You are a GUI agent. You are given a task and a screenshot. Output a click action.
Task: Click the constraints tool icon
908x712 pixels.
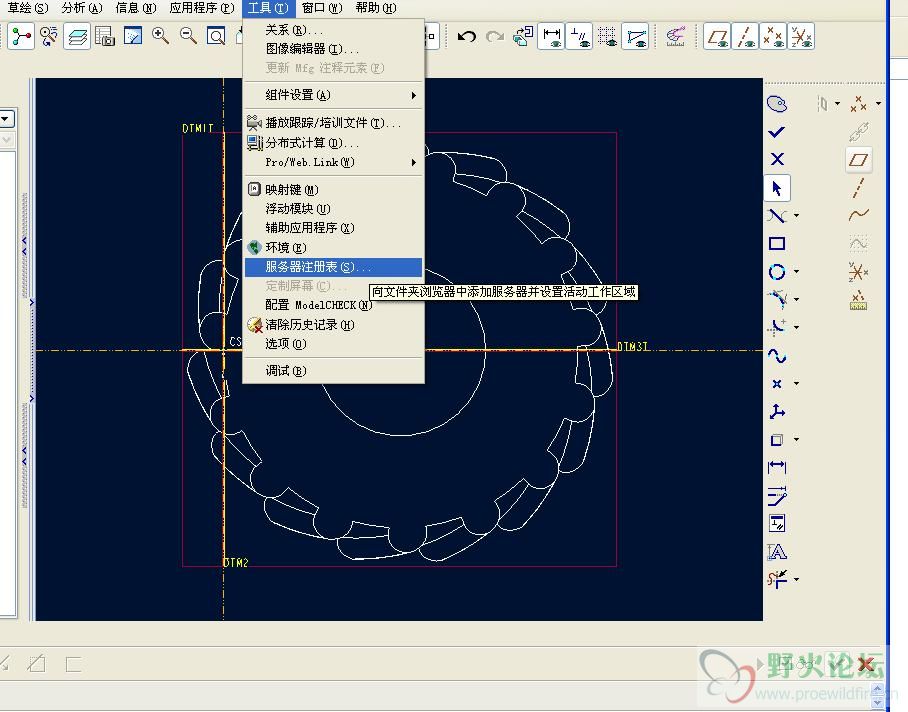[777, 524]
